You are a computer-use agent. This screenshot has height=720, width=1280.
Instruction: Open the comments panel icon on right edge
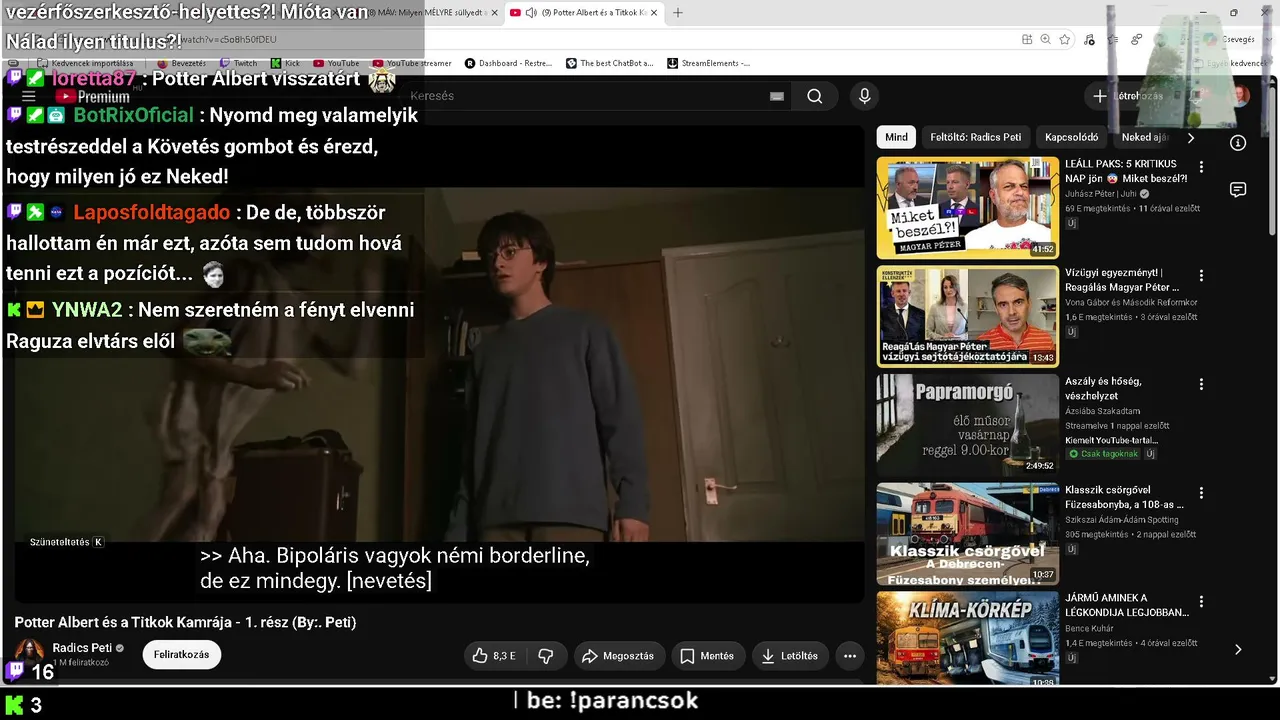(x=1238, y=190)
